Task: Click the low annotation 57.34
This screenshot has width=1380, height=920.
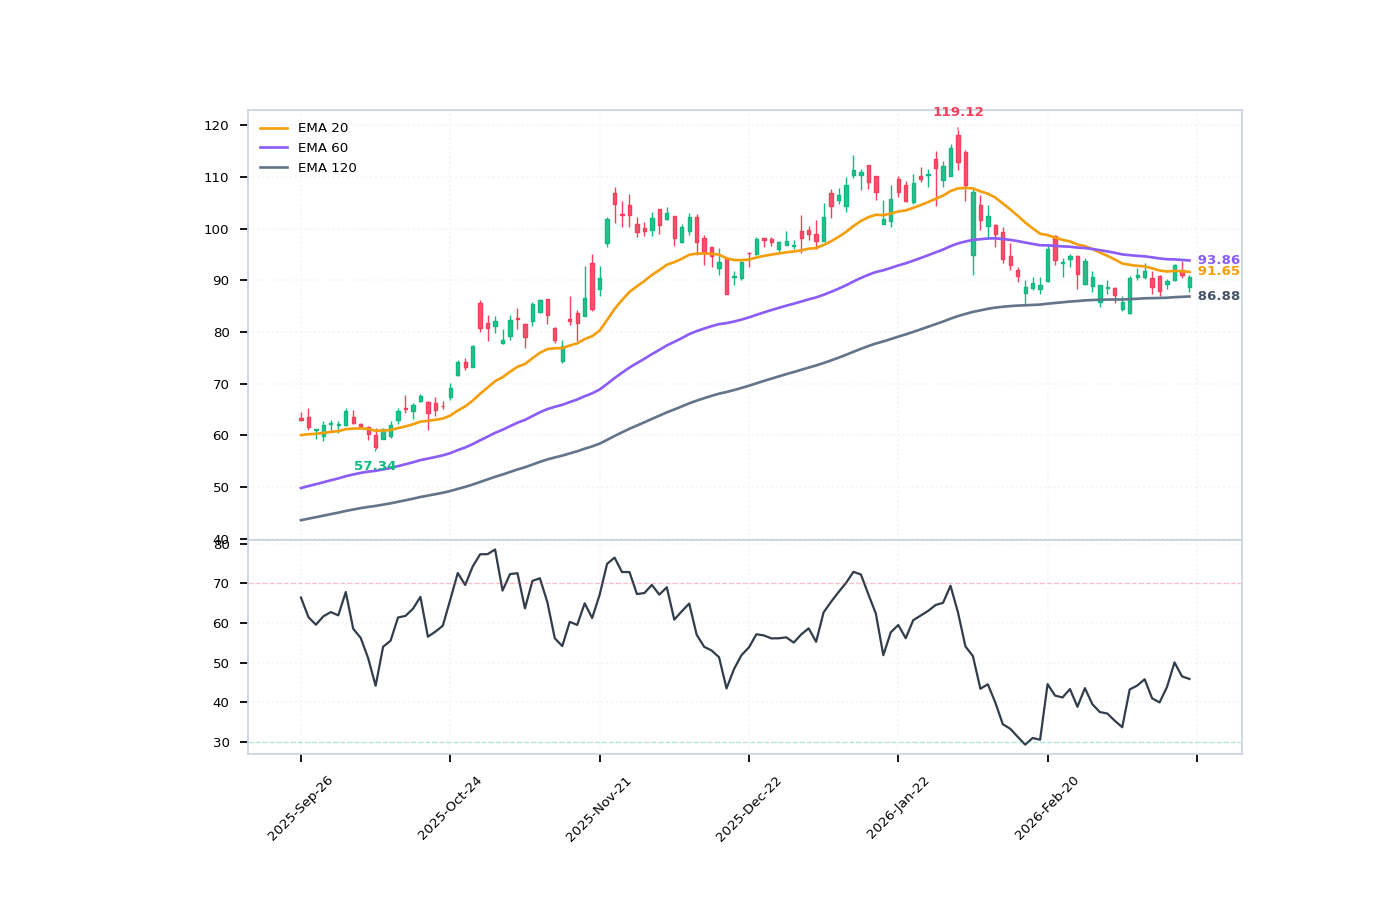Action: (x=375, y=466)
